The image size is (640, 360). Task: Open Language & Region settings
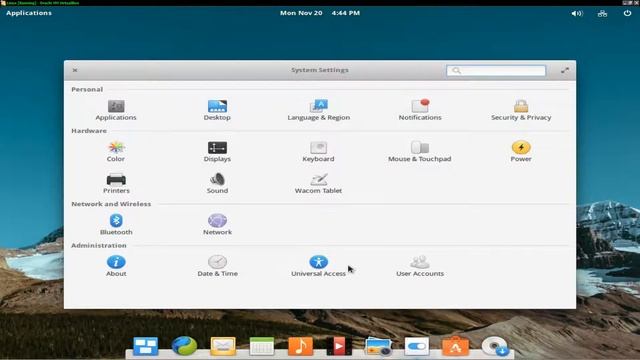tap(318, 110)
